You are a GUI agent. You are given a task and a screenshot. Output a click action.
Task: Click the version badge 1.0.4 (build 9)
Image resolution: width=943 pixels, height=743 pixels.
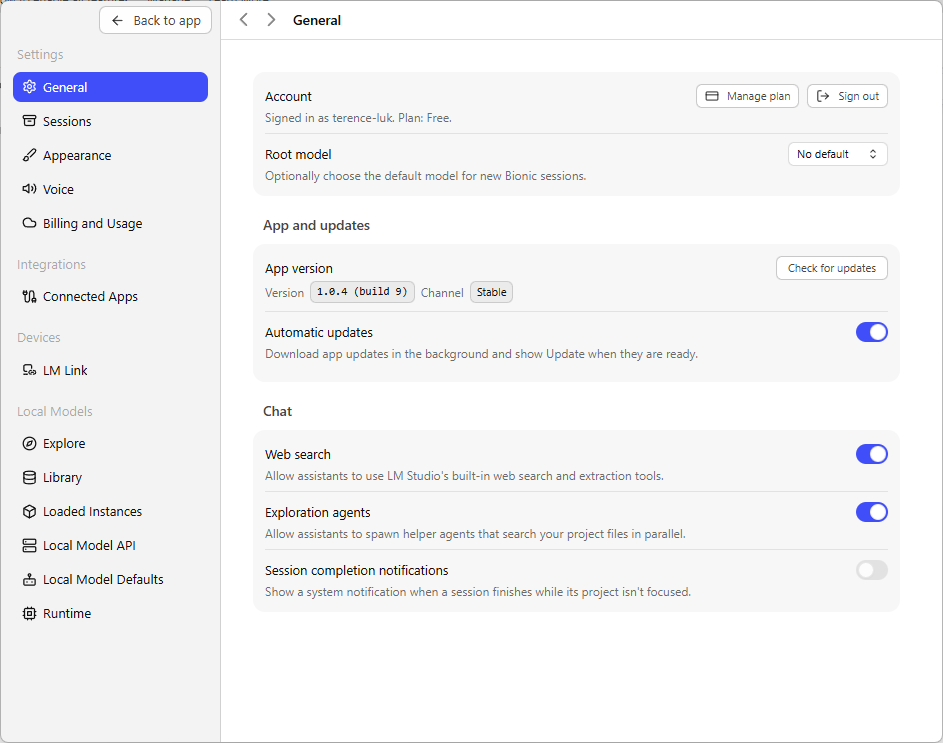(362, 292)
